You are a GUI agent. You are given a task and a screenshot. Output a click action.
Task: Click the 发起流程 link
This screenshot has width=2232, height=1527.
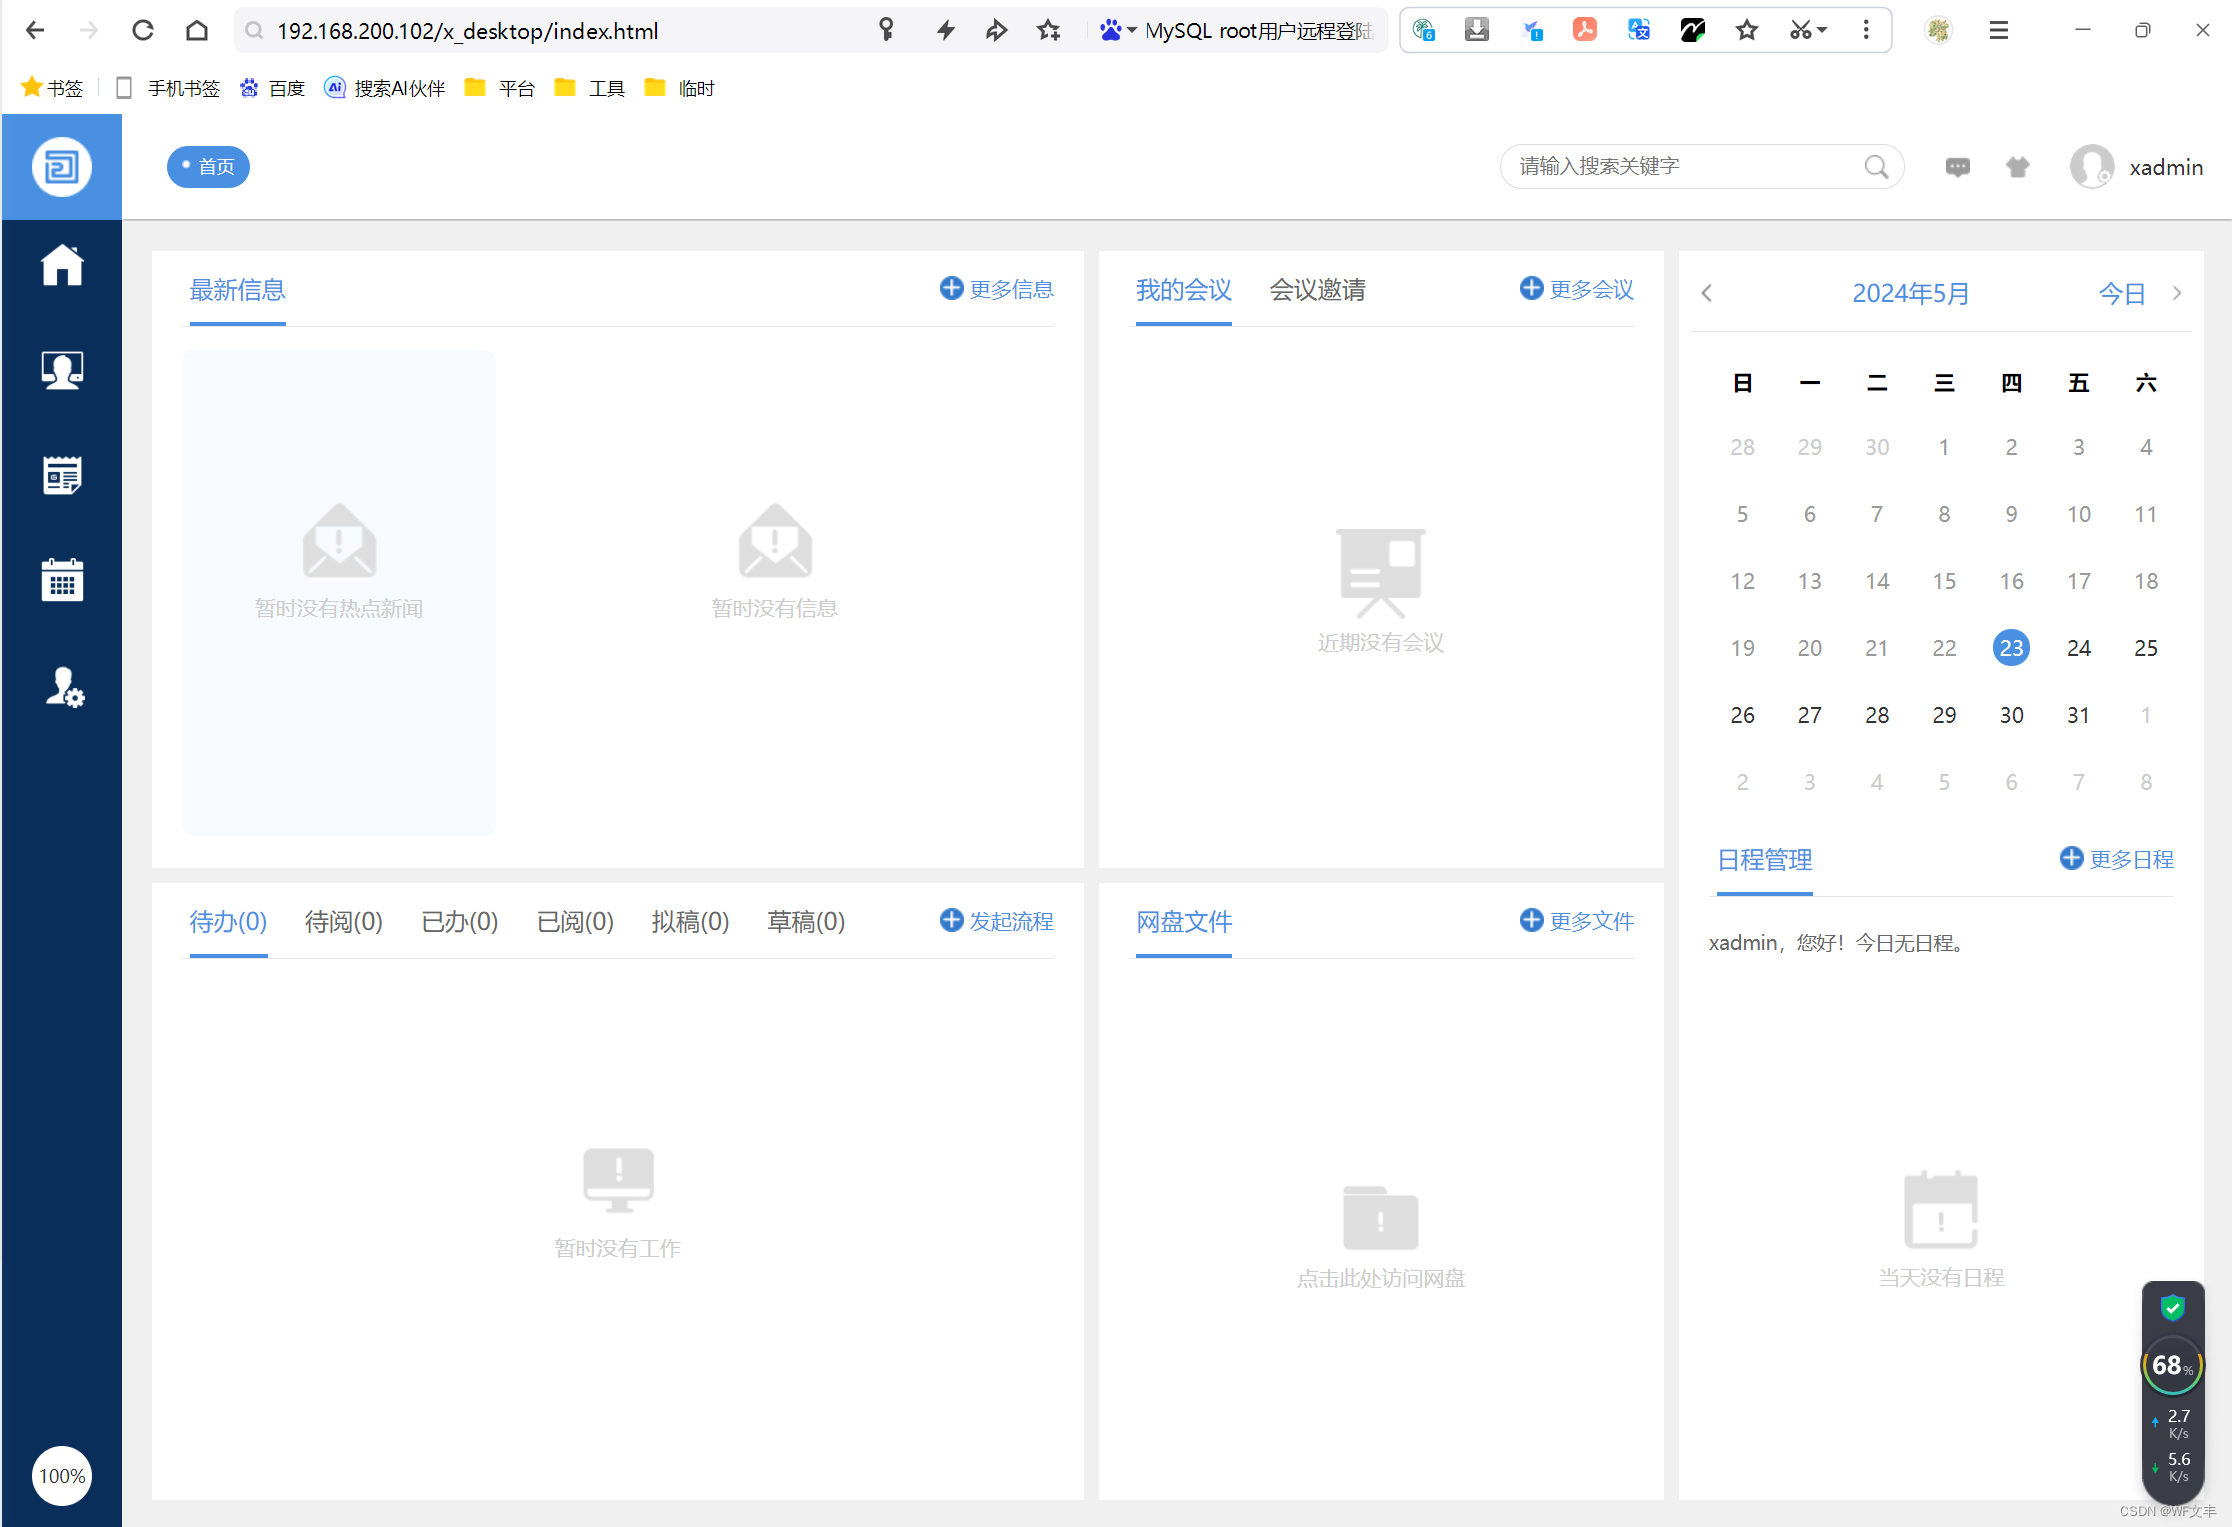point(1010,921)
